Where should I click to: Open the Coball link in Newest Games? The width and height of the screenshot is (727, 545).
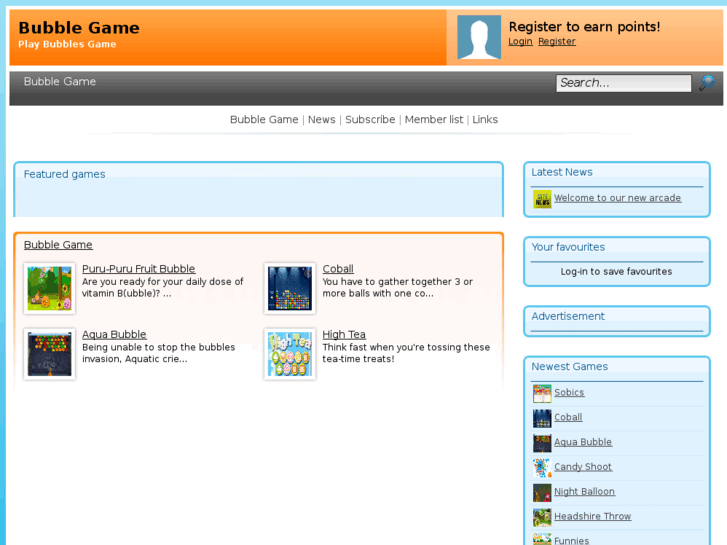tap(568, 417)
